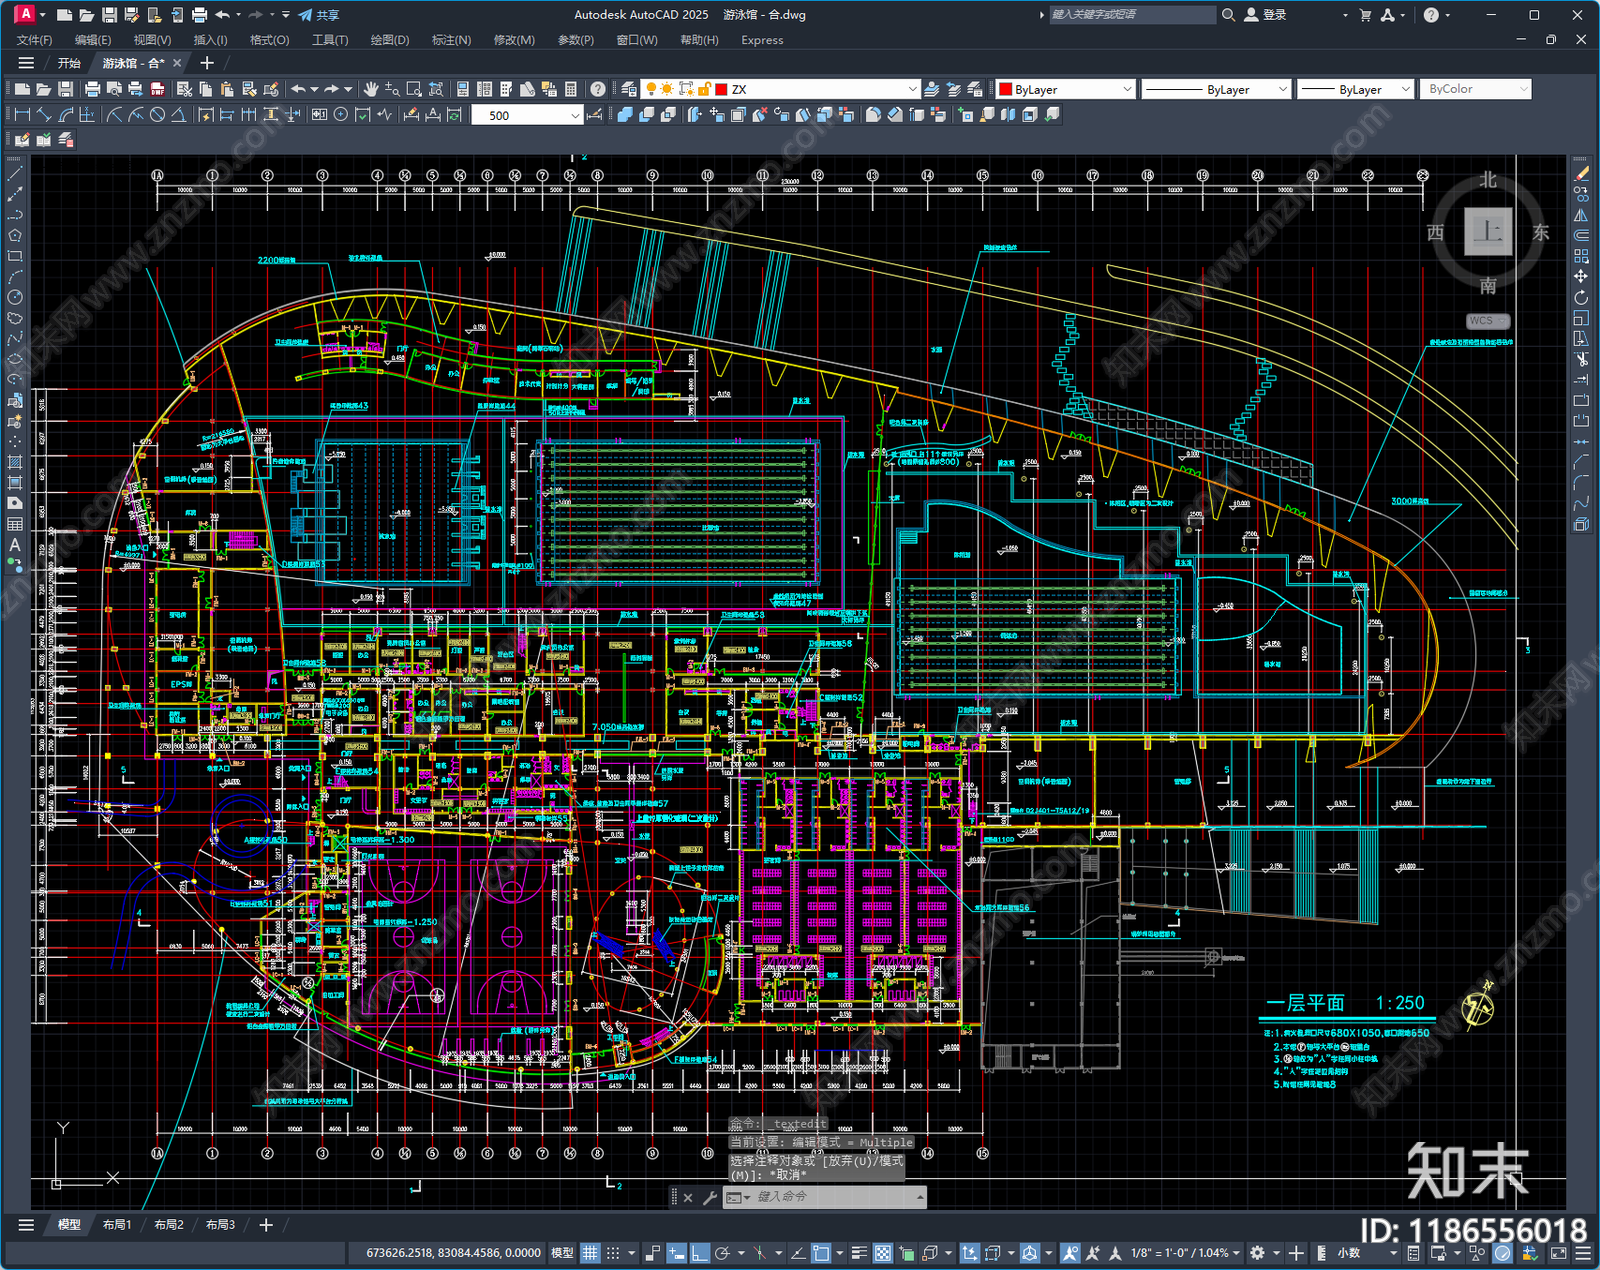Click the 登录 sign-in button
The image size is (1600, 1270).
click(1265, 15)
